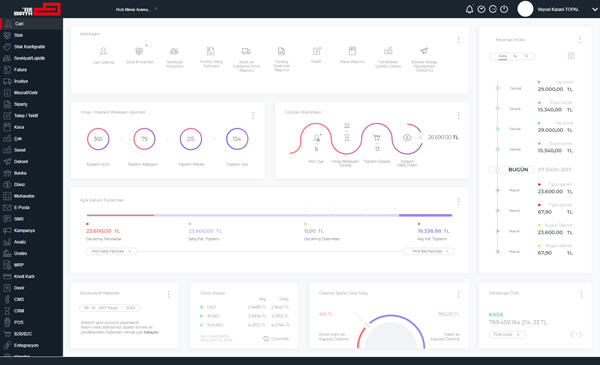Click the Güncelle refresh icon in Döviz Kurları
600x365 pixels.
(266, 339)
